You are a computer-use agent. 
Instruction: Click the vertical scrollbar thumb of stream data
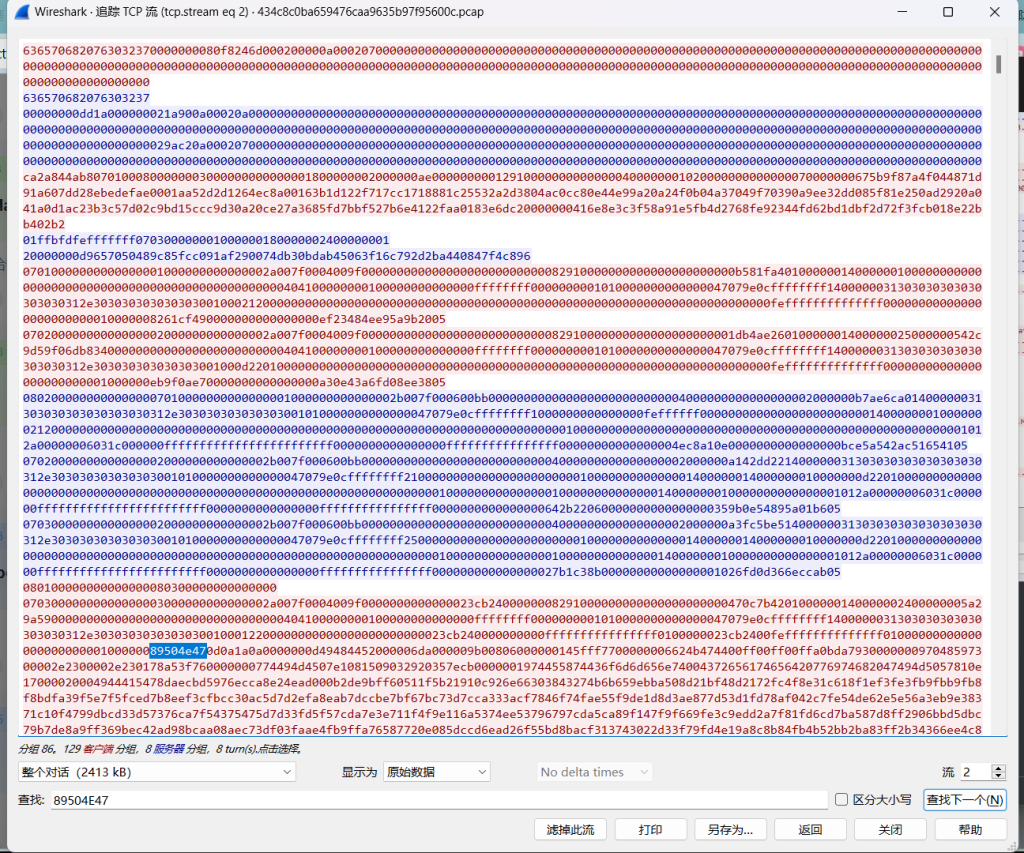(997, 64)
